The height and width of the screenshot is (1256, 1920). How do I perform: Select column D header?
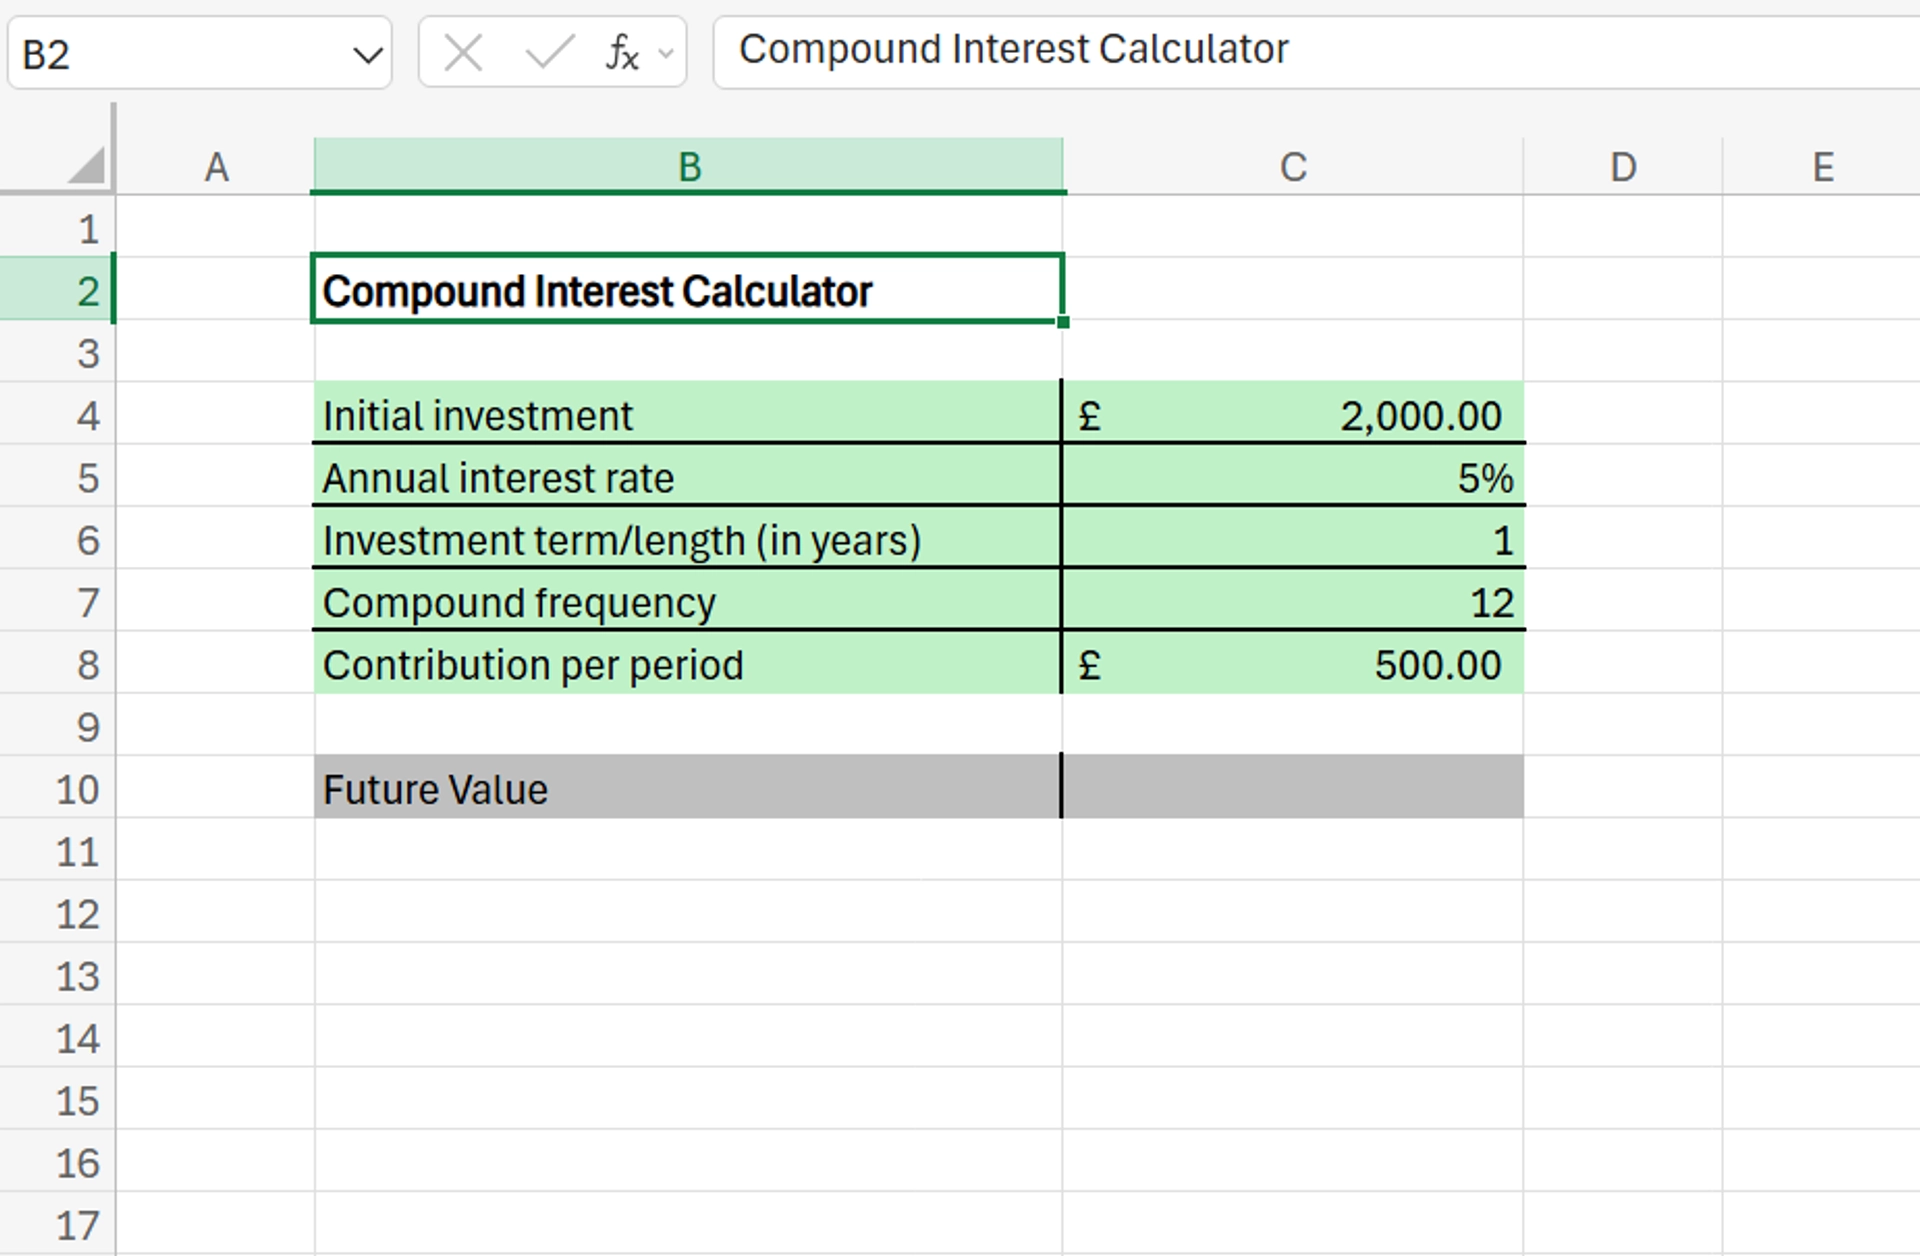[x=1622, y=166]
